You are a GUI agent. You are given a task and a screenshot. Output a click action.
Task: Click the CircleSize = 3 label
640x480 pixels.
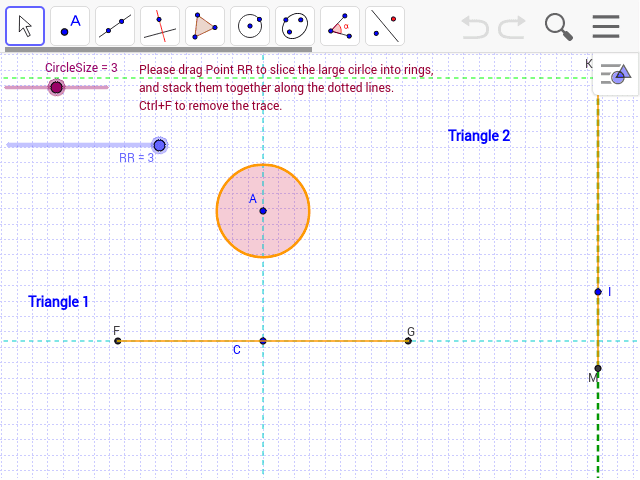81,68
